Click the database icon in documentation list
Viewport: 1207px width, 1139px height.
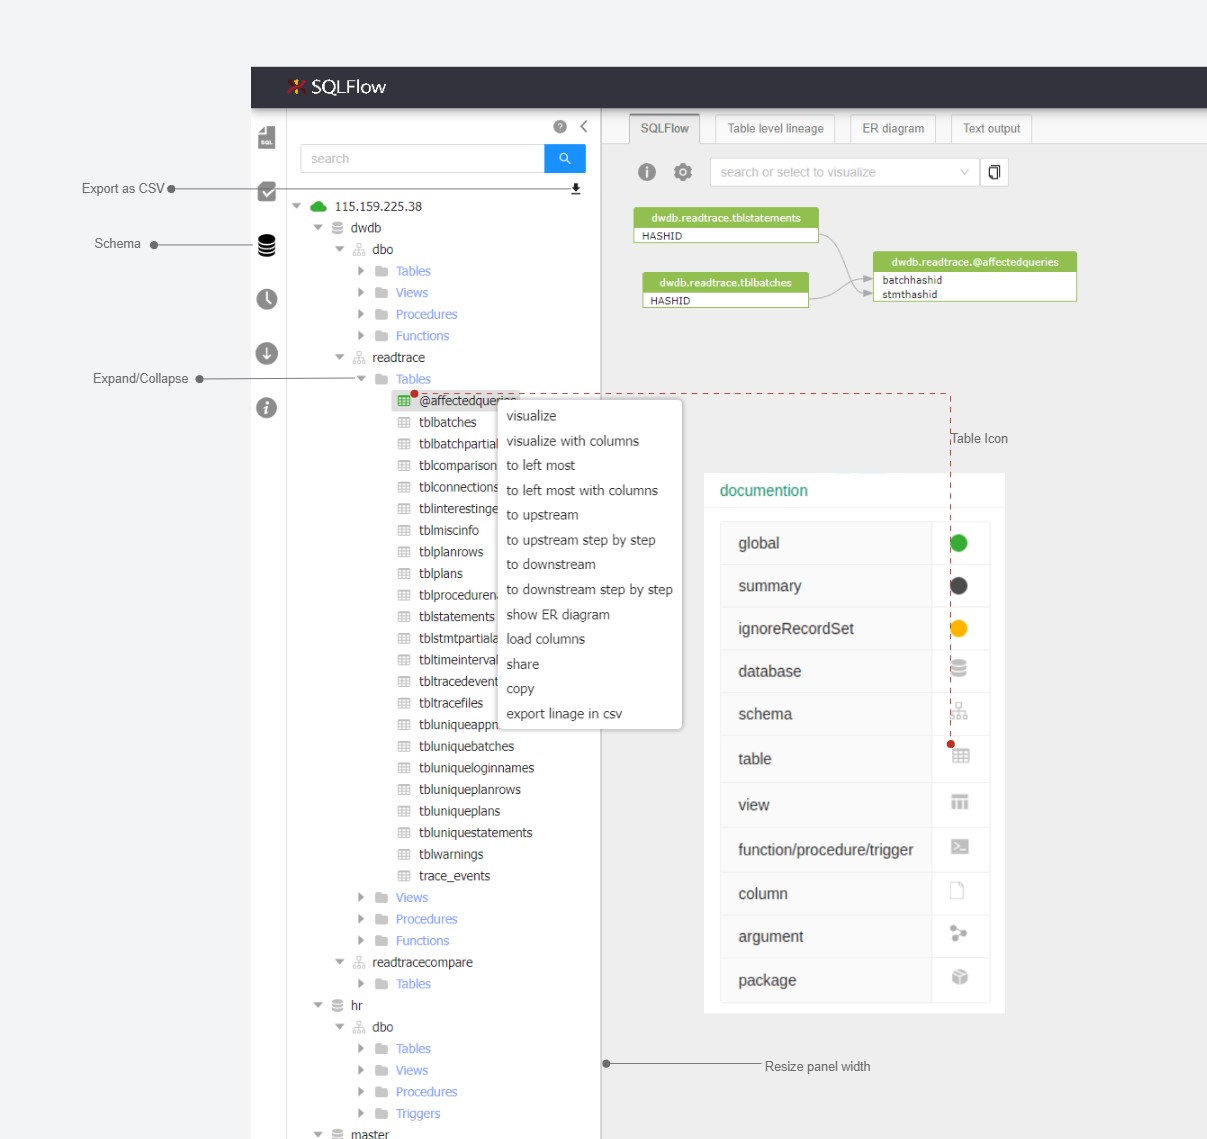coord(958,668)
